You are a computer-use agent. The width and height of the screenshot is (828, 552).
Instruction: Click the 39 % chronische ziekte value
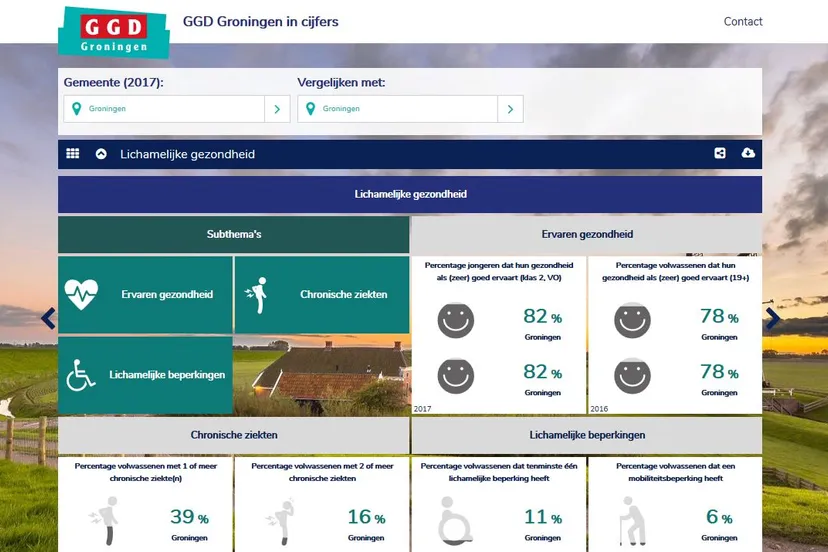189,517
